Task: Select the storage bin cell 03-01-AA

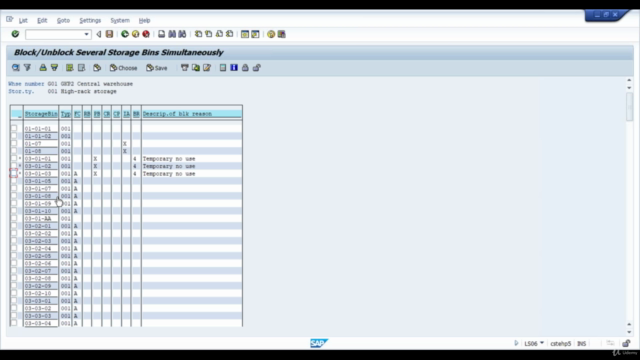Action: 41,218
